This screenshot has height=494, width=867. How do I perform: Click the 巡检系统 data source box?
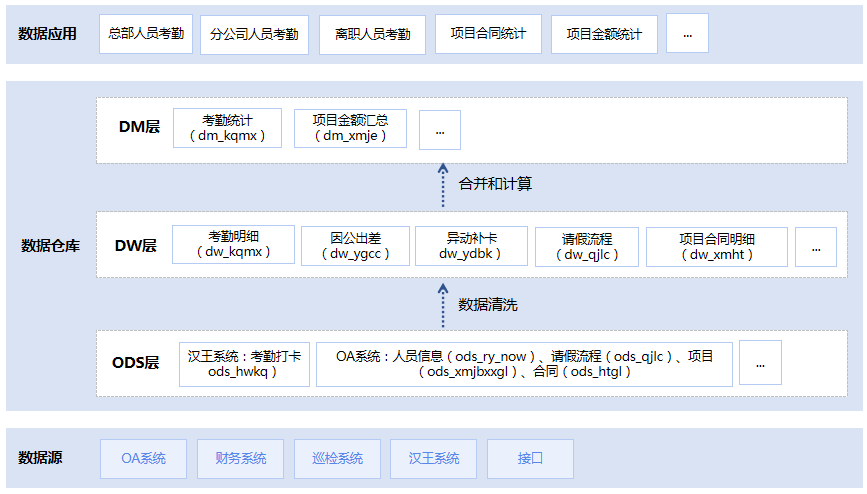(x=337, y=459)
